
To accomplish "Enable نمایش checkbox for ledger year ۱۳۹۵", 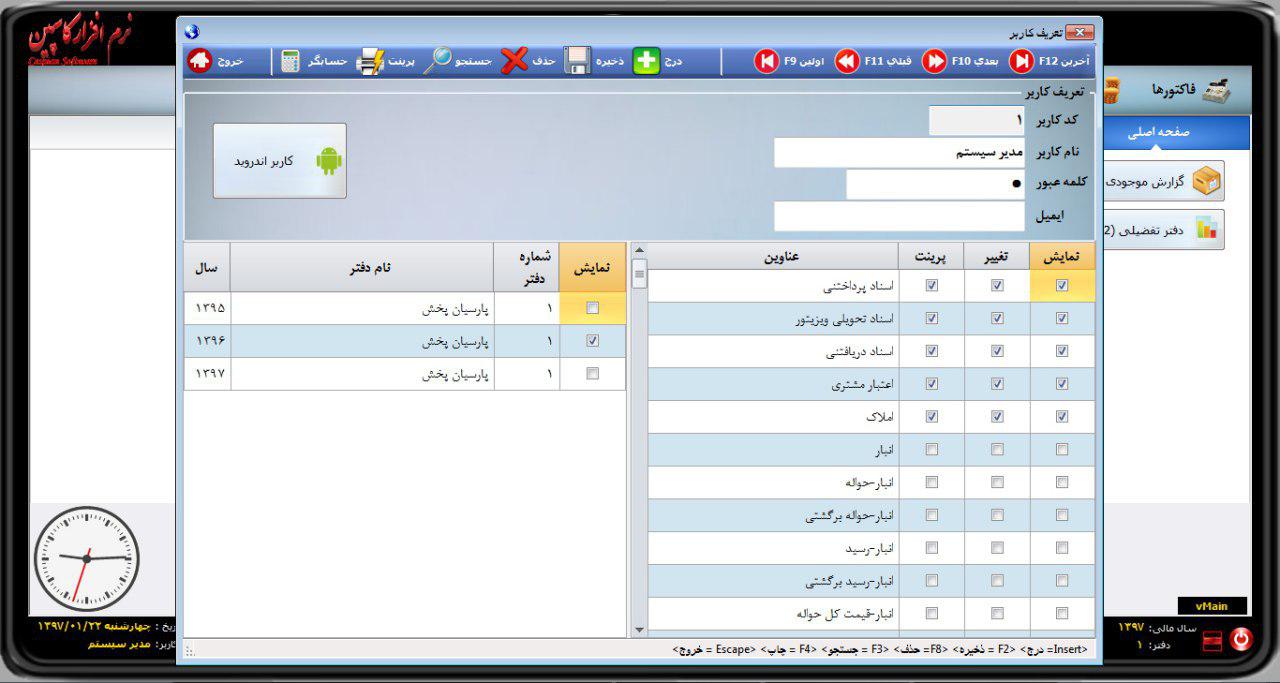I will click(592, 308).
